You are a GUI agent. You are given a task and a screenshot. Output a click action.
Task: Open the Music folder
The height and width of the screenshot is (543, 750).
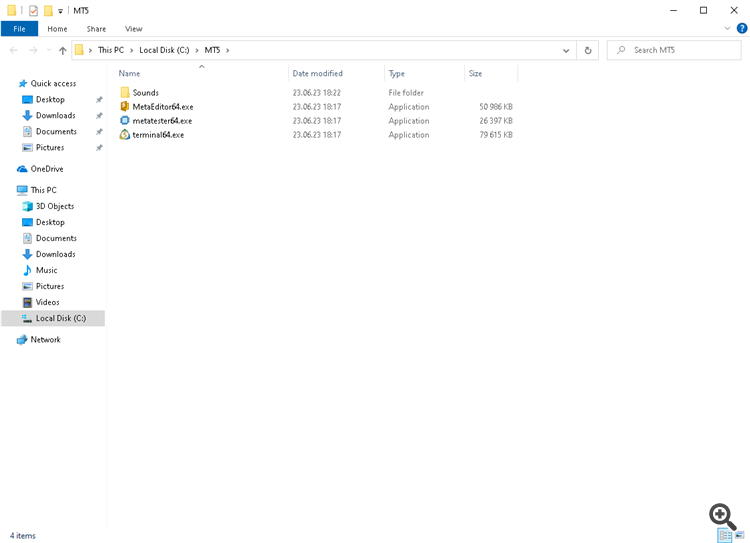(46, 270)
